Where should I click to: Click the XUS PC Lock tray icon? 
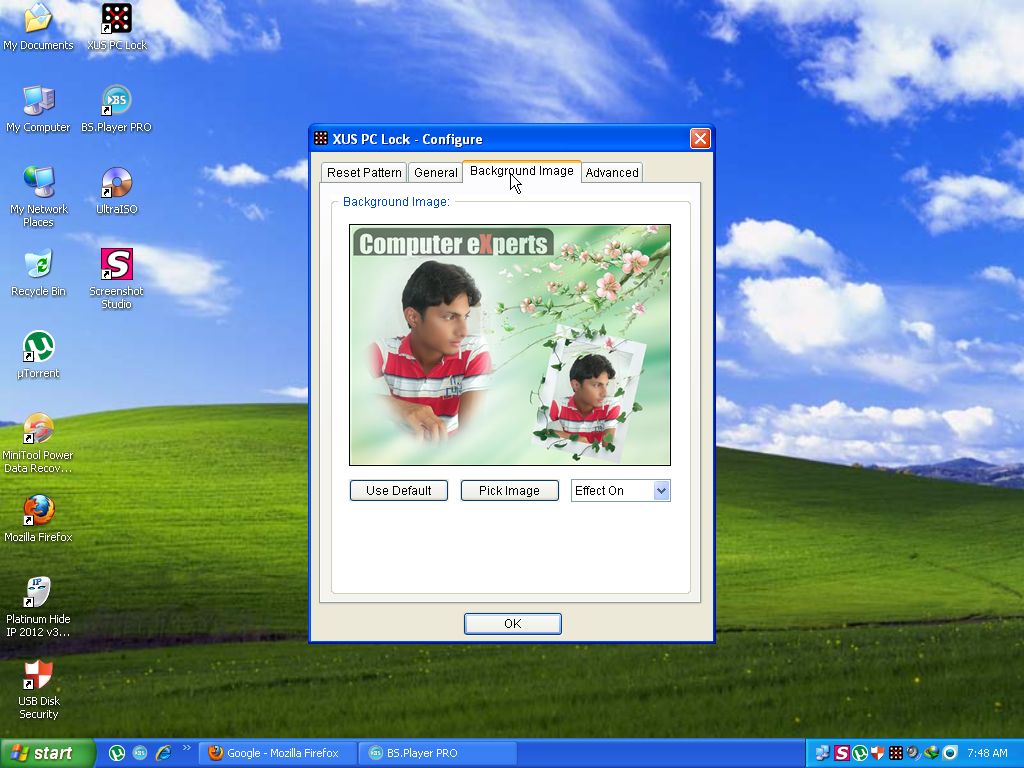(x=895, y=753)
